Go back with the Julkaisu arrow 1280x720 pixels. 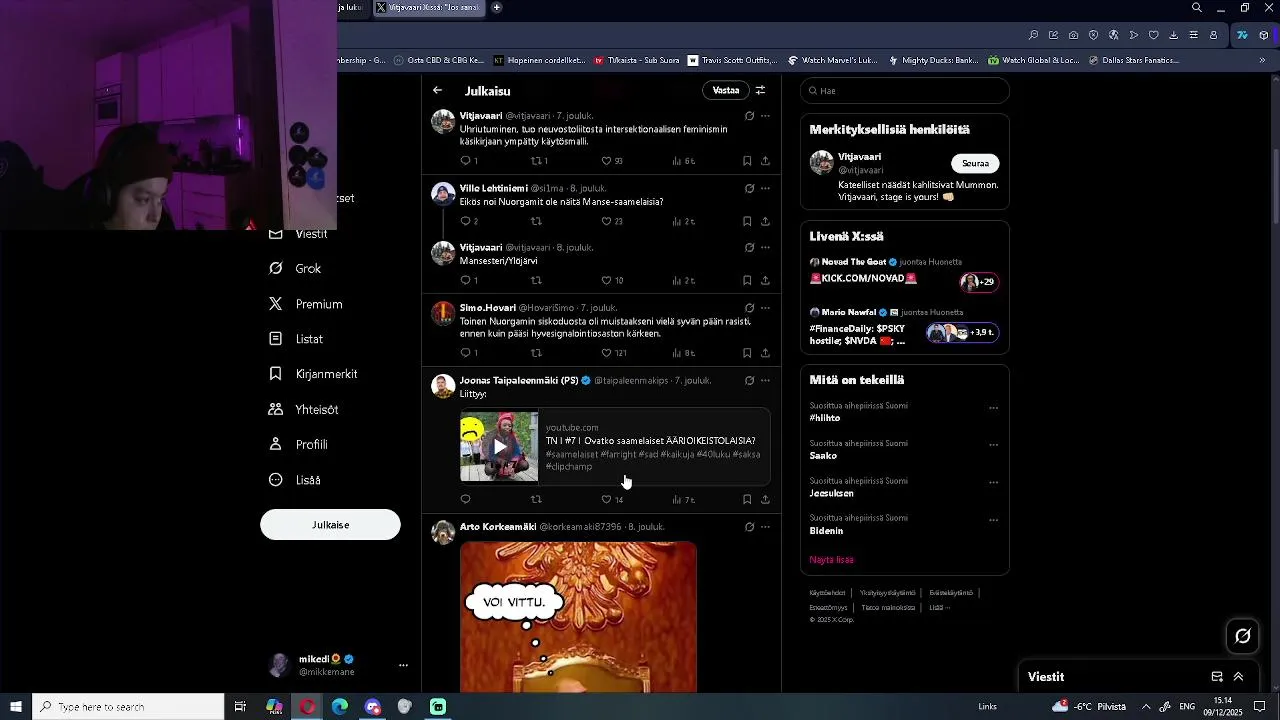click(x=437, y=90)
